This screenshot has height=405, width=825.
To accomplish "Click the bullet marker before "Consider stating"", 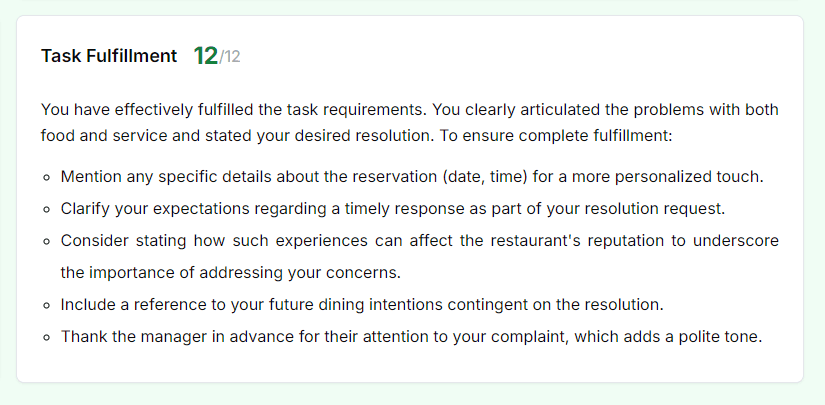I will click(47, 242).
